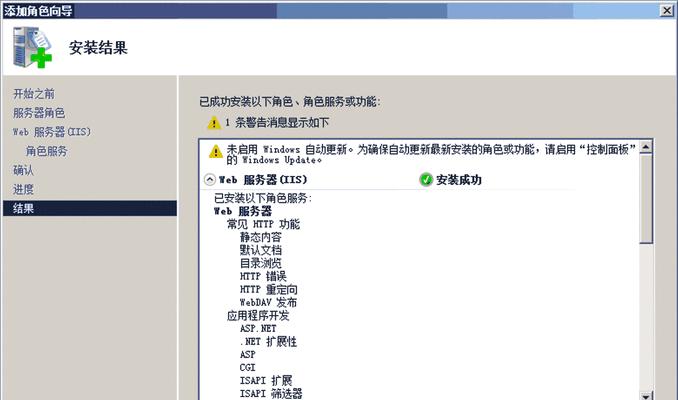Click the CGI entry in list
This screenshot has height=400, width=678.
point(248,368)
